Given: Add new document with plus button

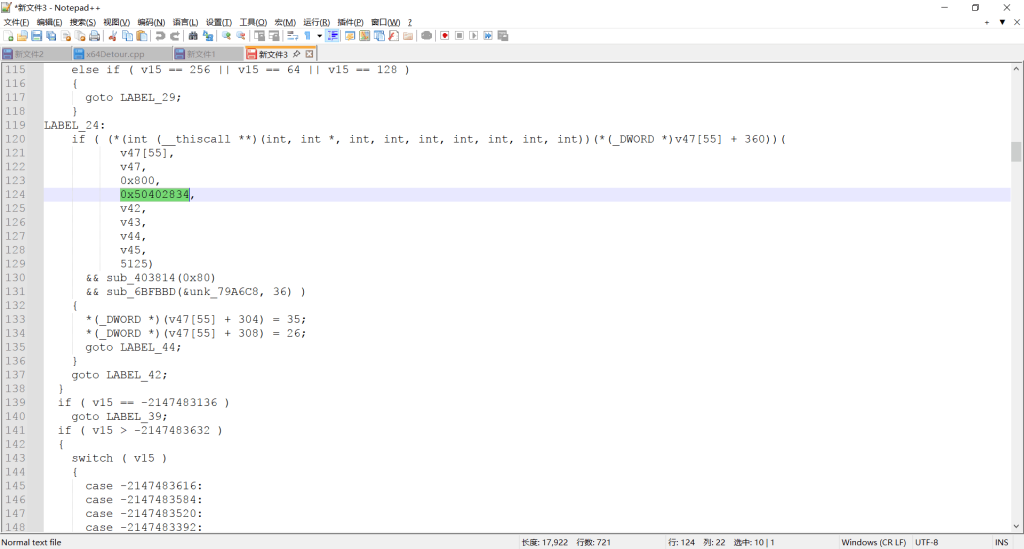Looking at the screenshot, I should 987,22.
